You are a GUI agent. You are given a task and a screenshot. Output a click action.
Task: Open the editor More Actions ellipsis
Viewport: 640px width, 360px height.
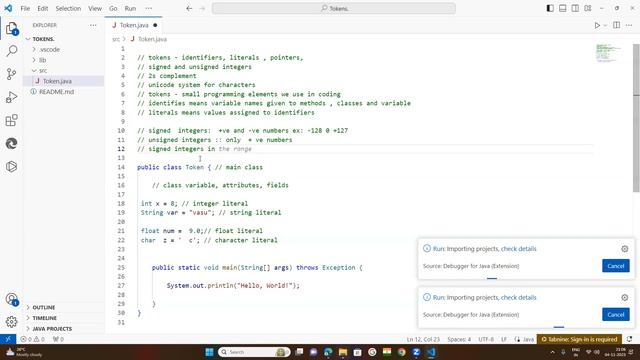(x=629, y=25)
